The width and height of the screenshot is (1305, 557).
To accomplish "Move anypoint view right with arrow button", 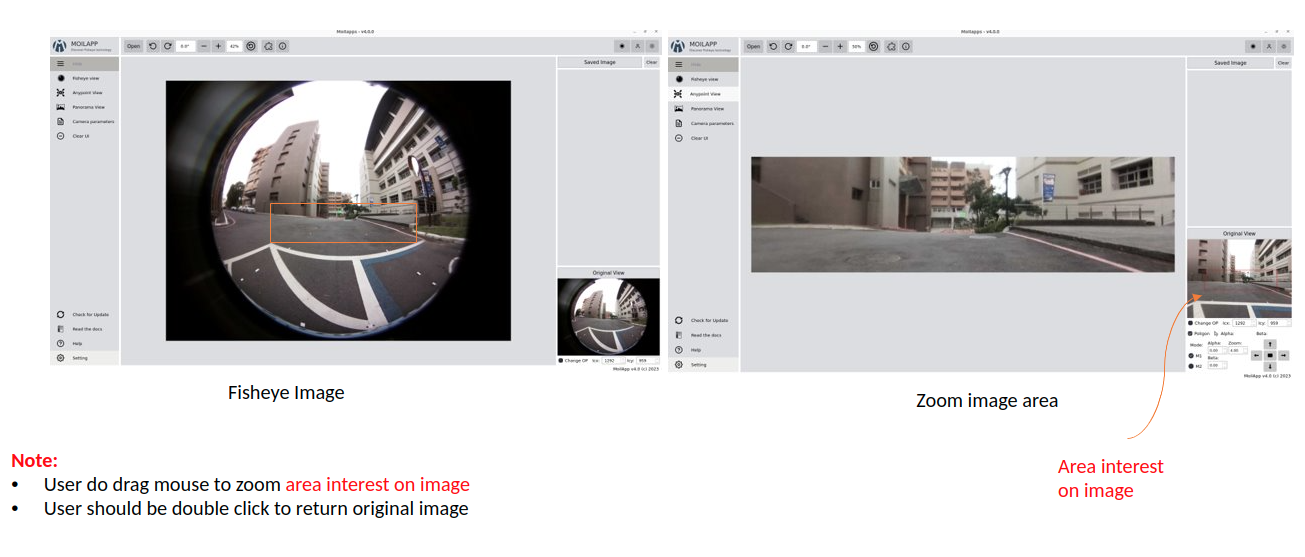I will tap(1284, 355).
